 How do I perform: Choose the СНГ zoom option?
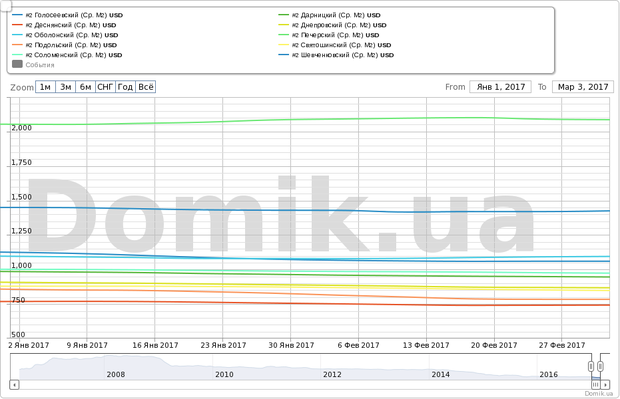106,87
